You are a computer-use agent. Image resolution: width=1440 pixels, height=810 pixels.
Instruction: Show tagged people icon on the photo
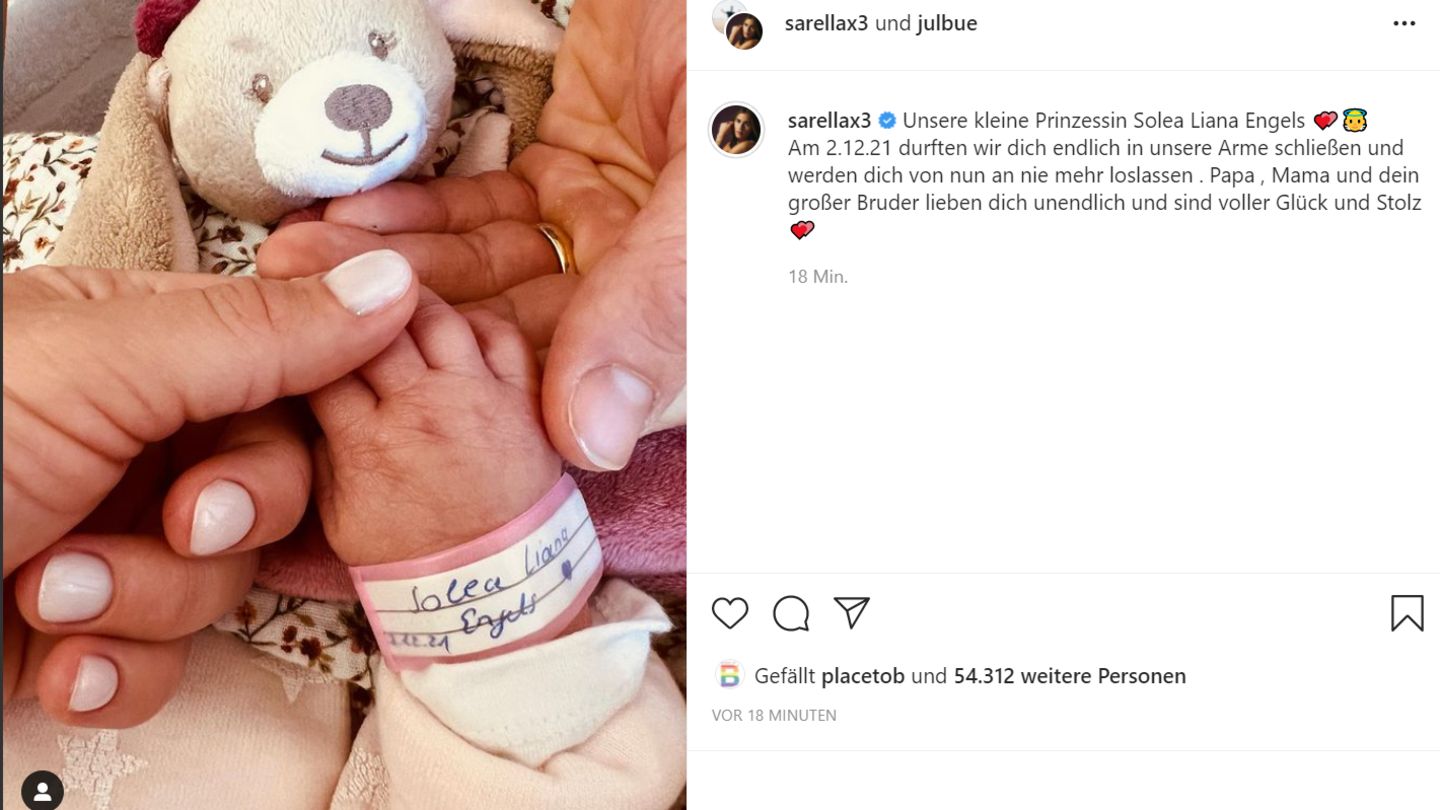pos(42,791)
